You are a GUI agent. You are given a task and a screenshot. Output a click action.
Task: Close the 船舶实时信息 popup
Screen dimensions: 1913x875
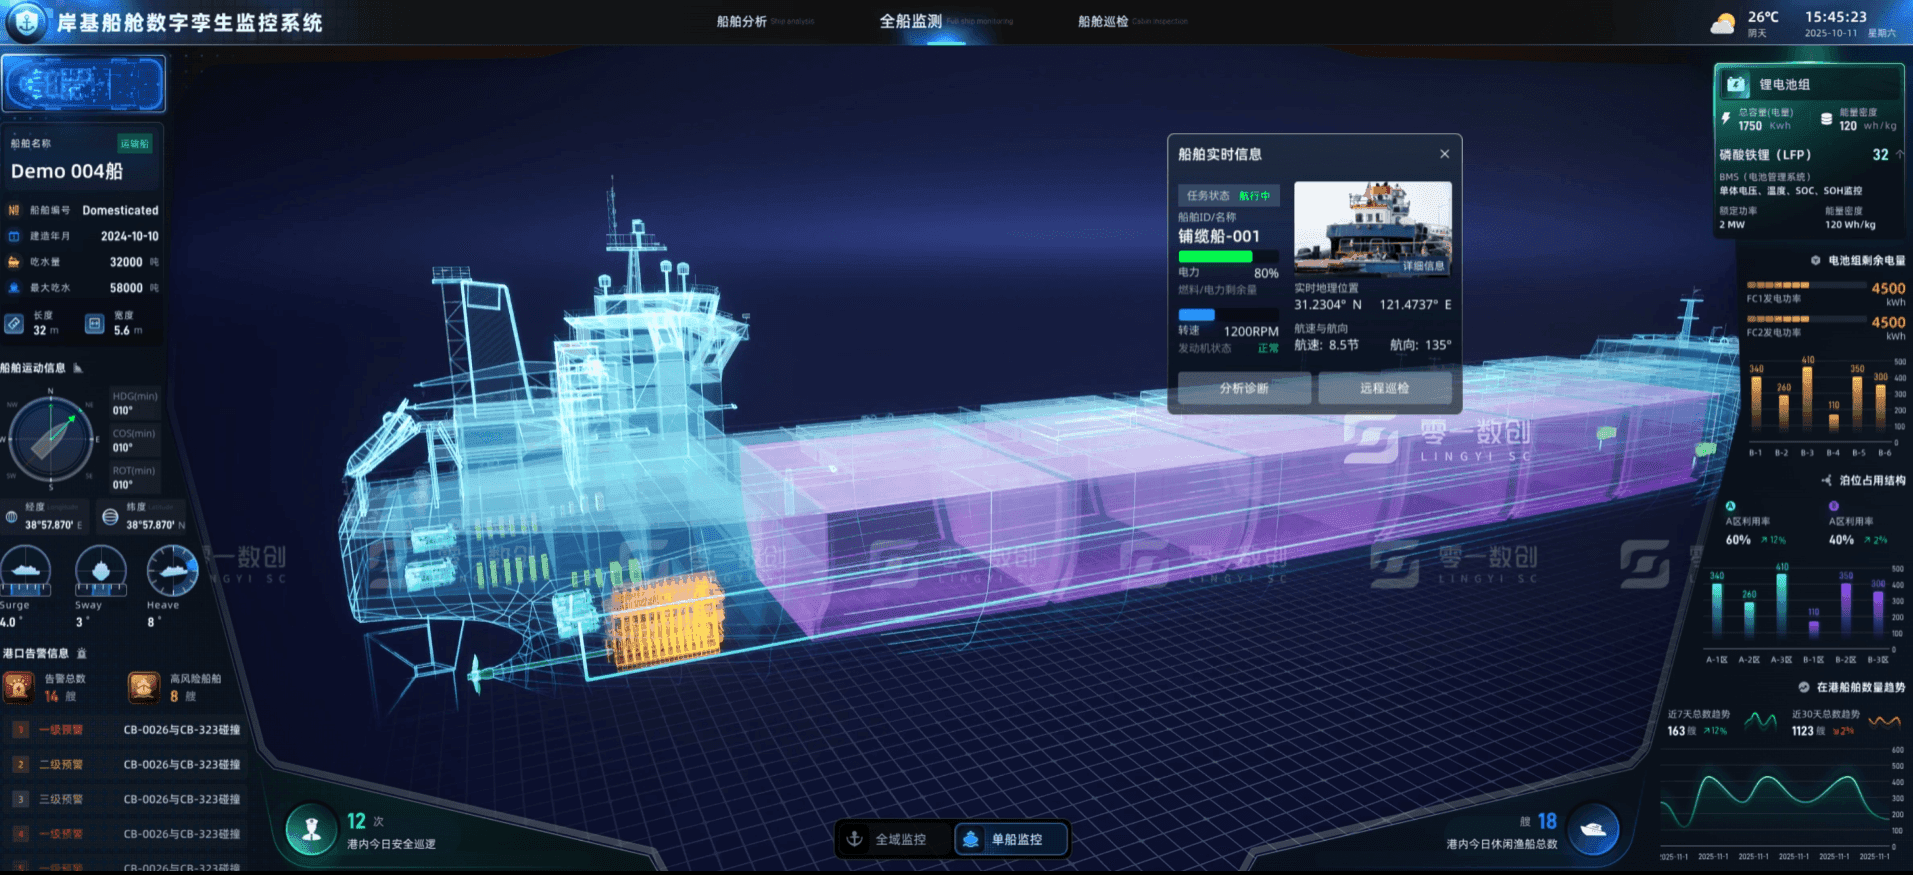coord(1444,154)
